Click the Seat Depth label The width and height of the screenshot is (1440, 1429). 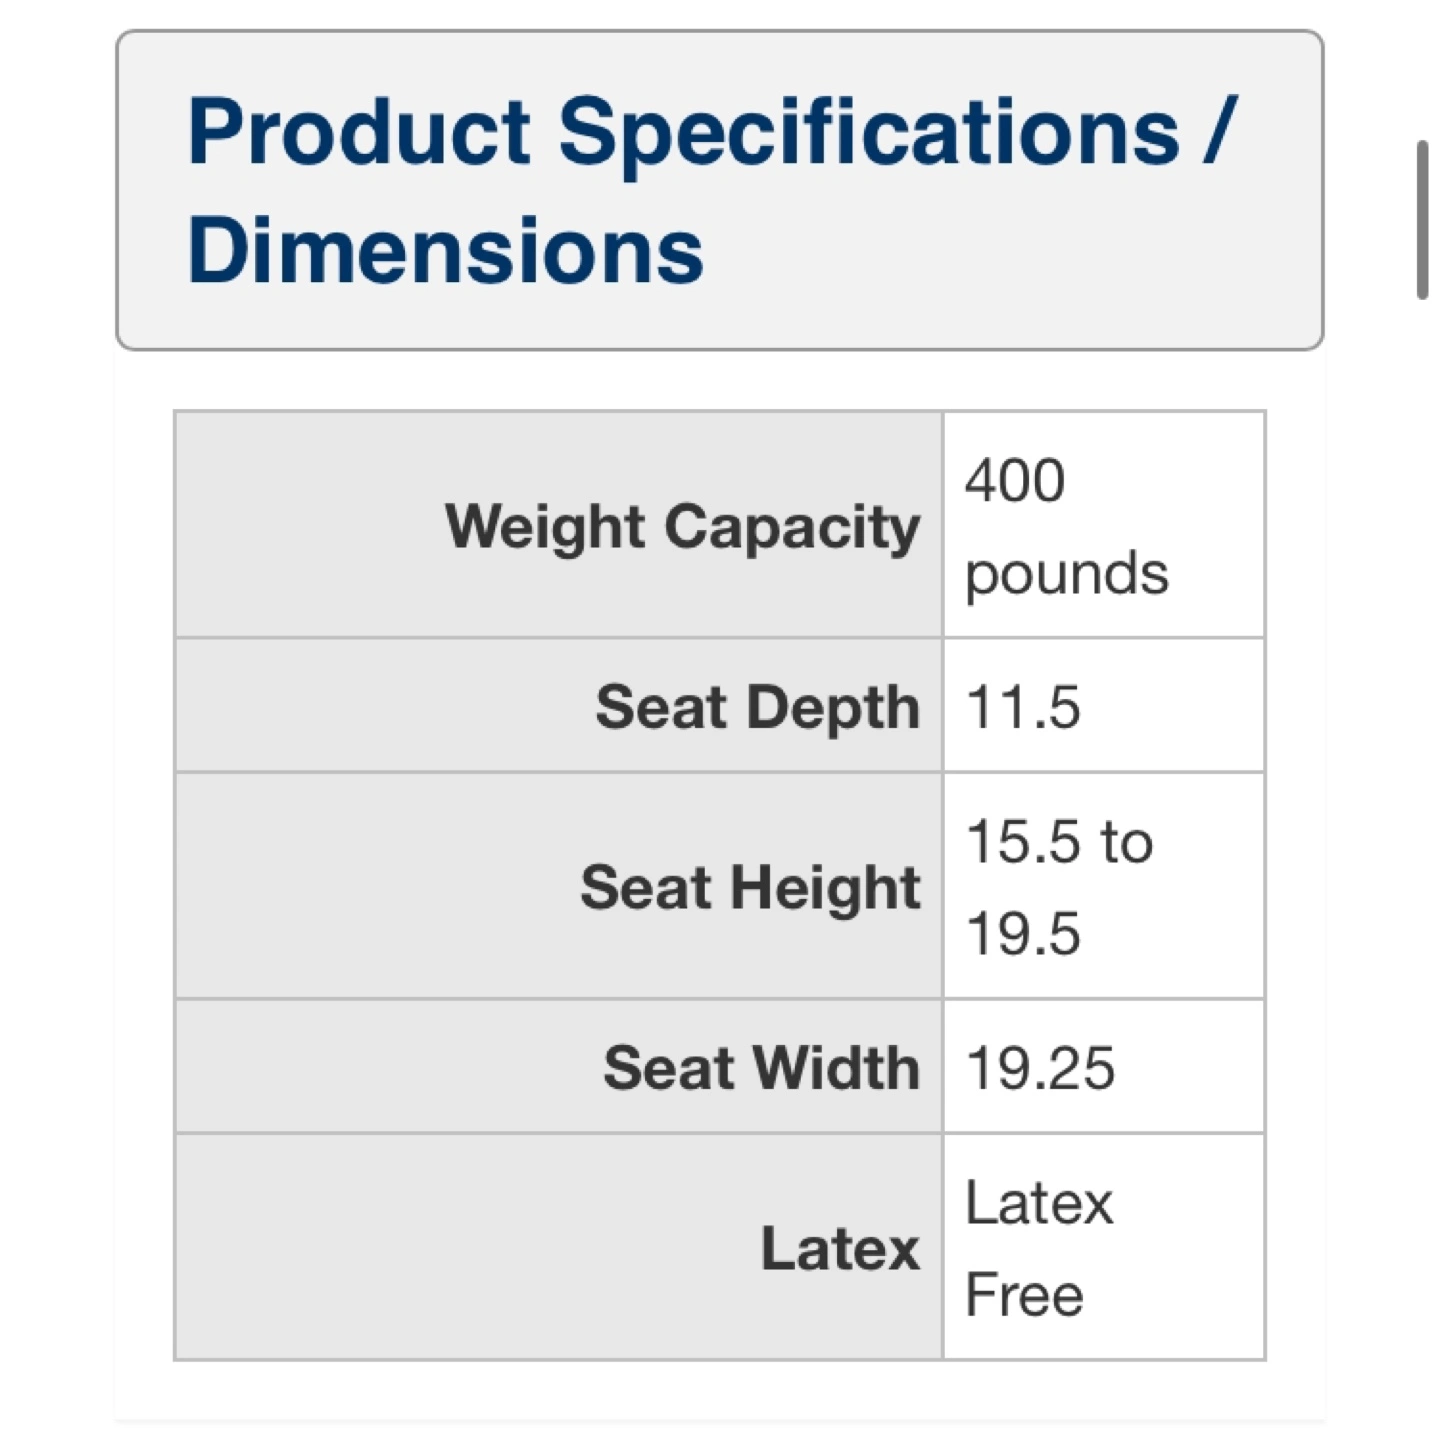click(x=757, y=707)
